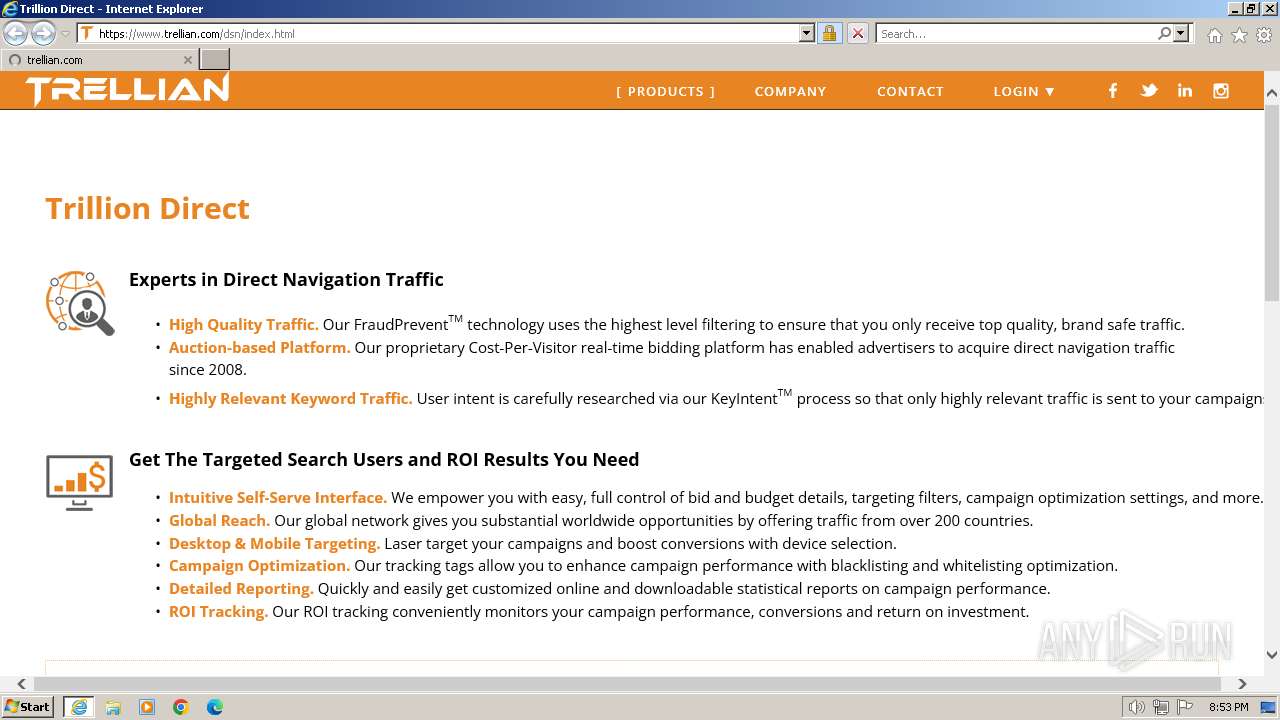Click the direct navigation globe magnifier icon

tap(80, 302)
